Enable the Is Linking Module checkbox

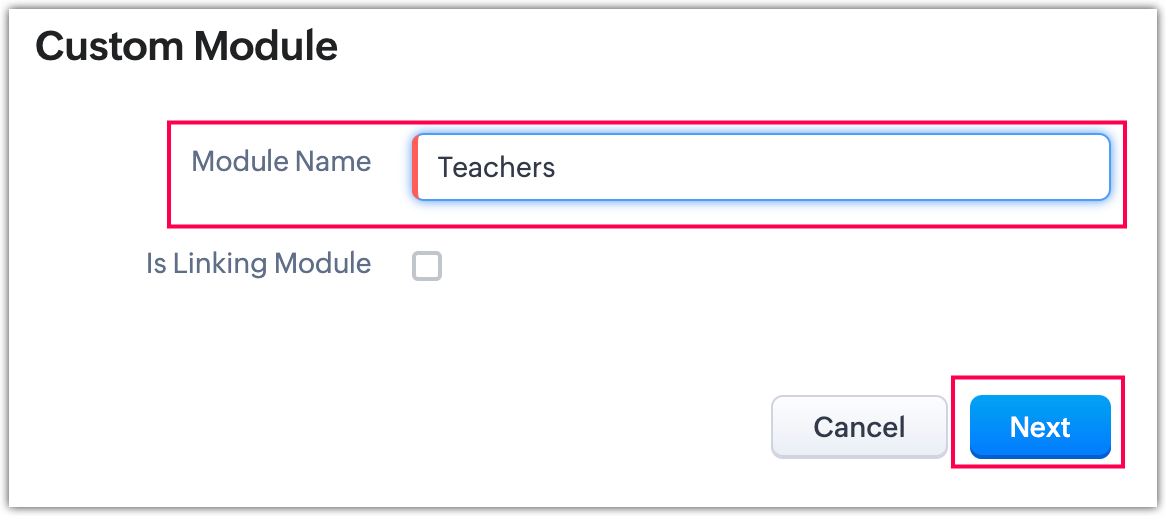(427, 266)
